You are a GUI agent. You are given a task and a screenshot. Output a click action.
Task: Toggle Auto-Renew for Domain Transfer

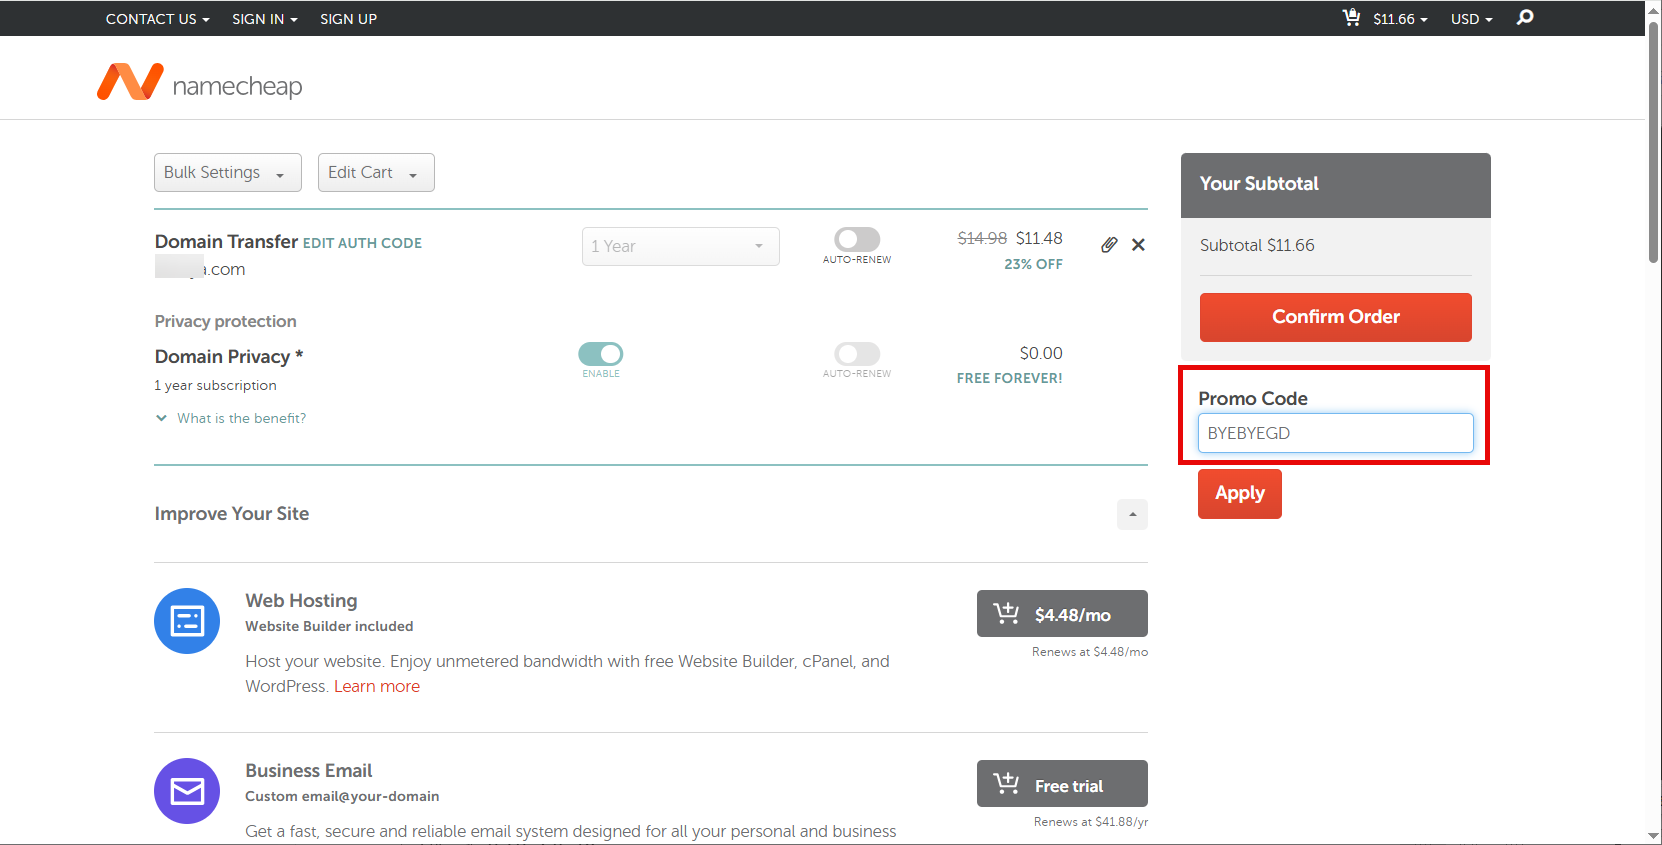click(x=857, y=239)
